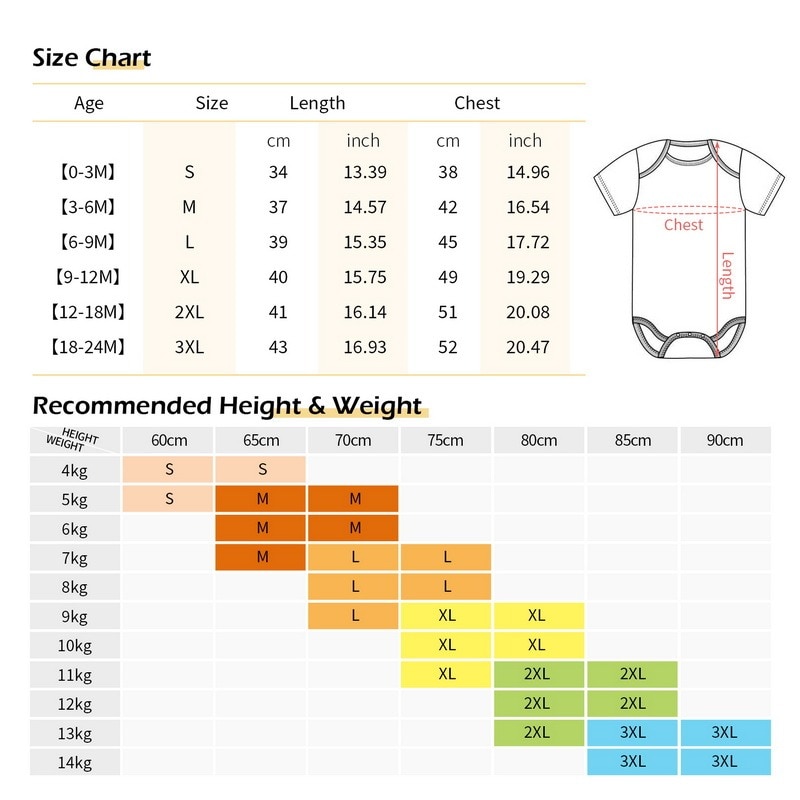Click the yellow XL cell at 10kg 80cm
800x800 pixels.
pos(539,645)
